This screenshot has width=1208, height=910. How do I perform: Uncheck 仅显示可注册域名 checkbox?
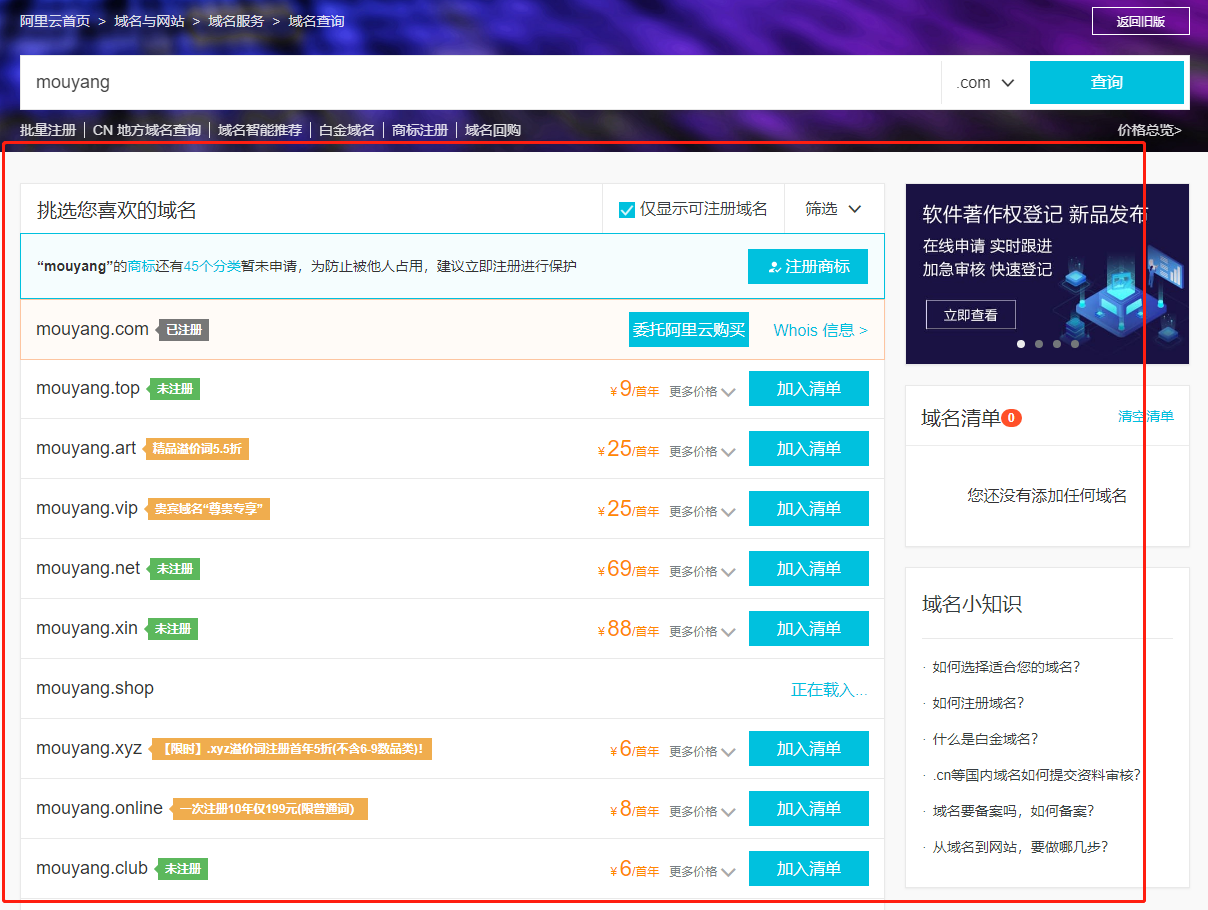(626, 209)
